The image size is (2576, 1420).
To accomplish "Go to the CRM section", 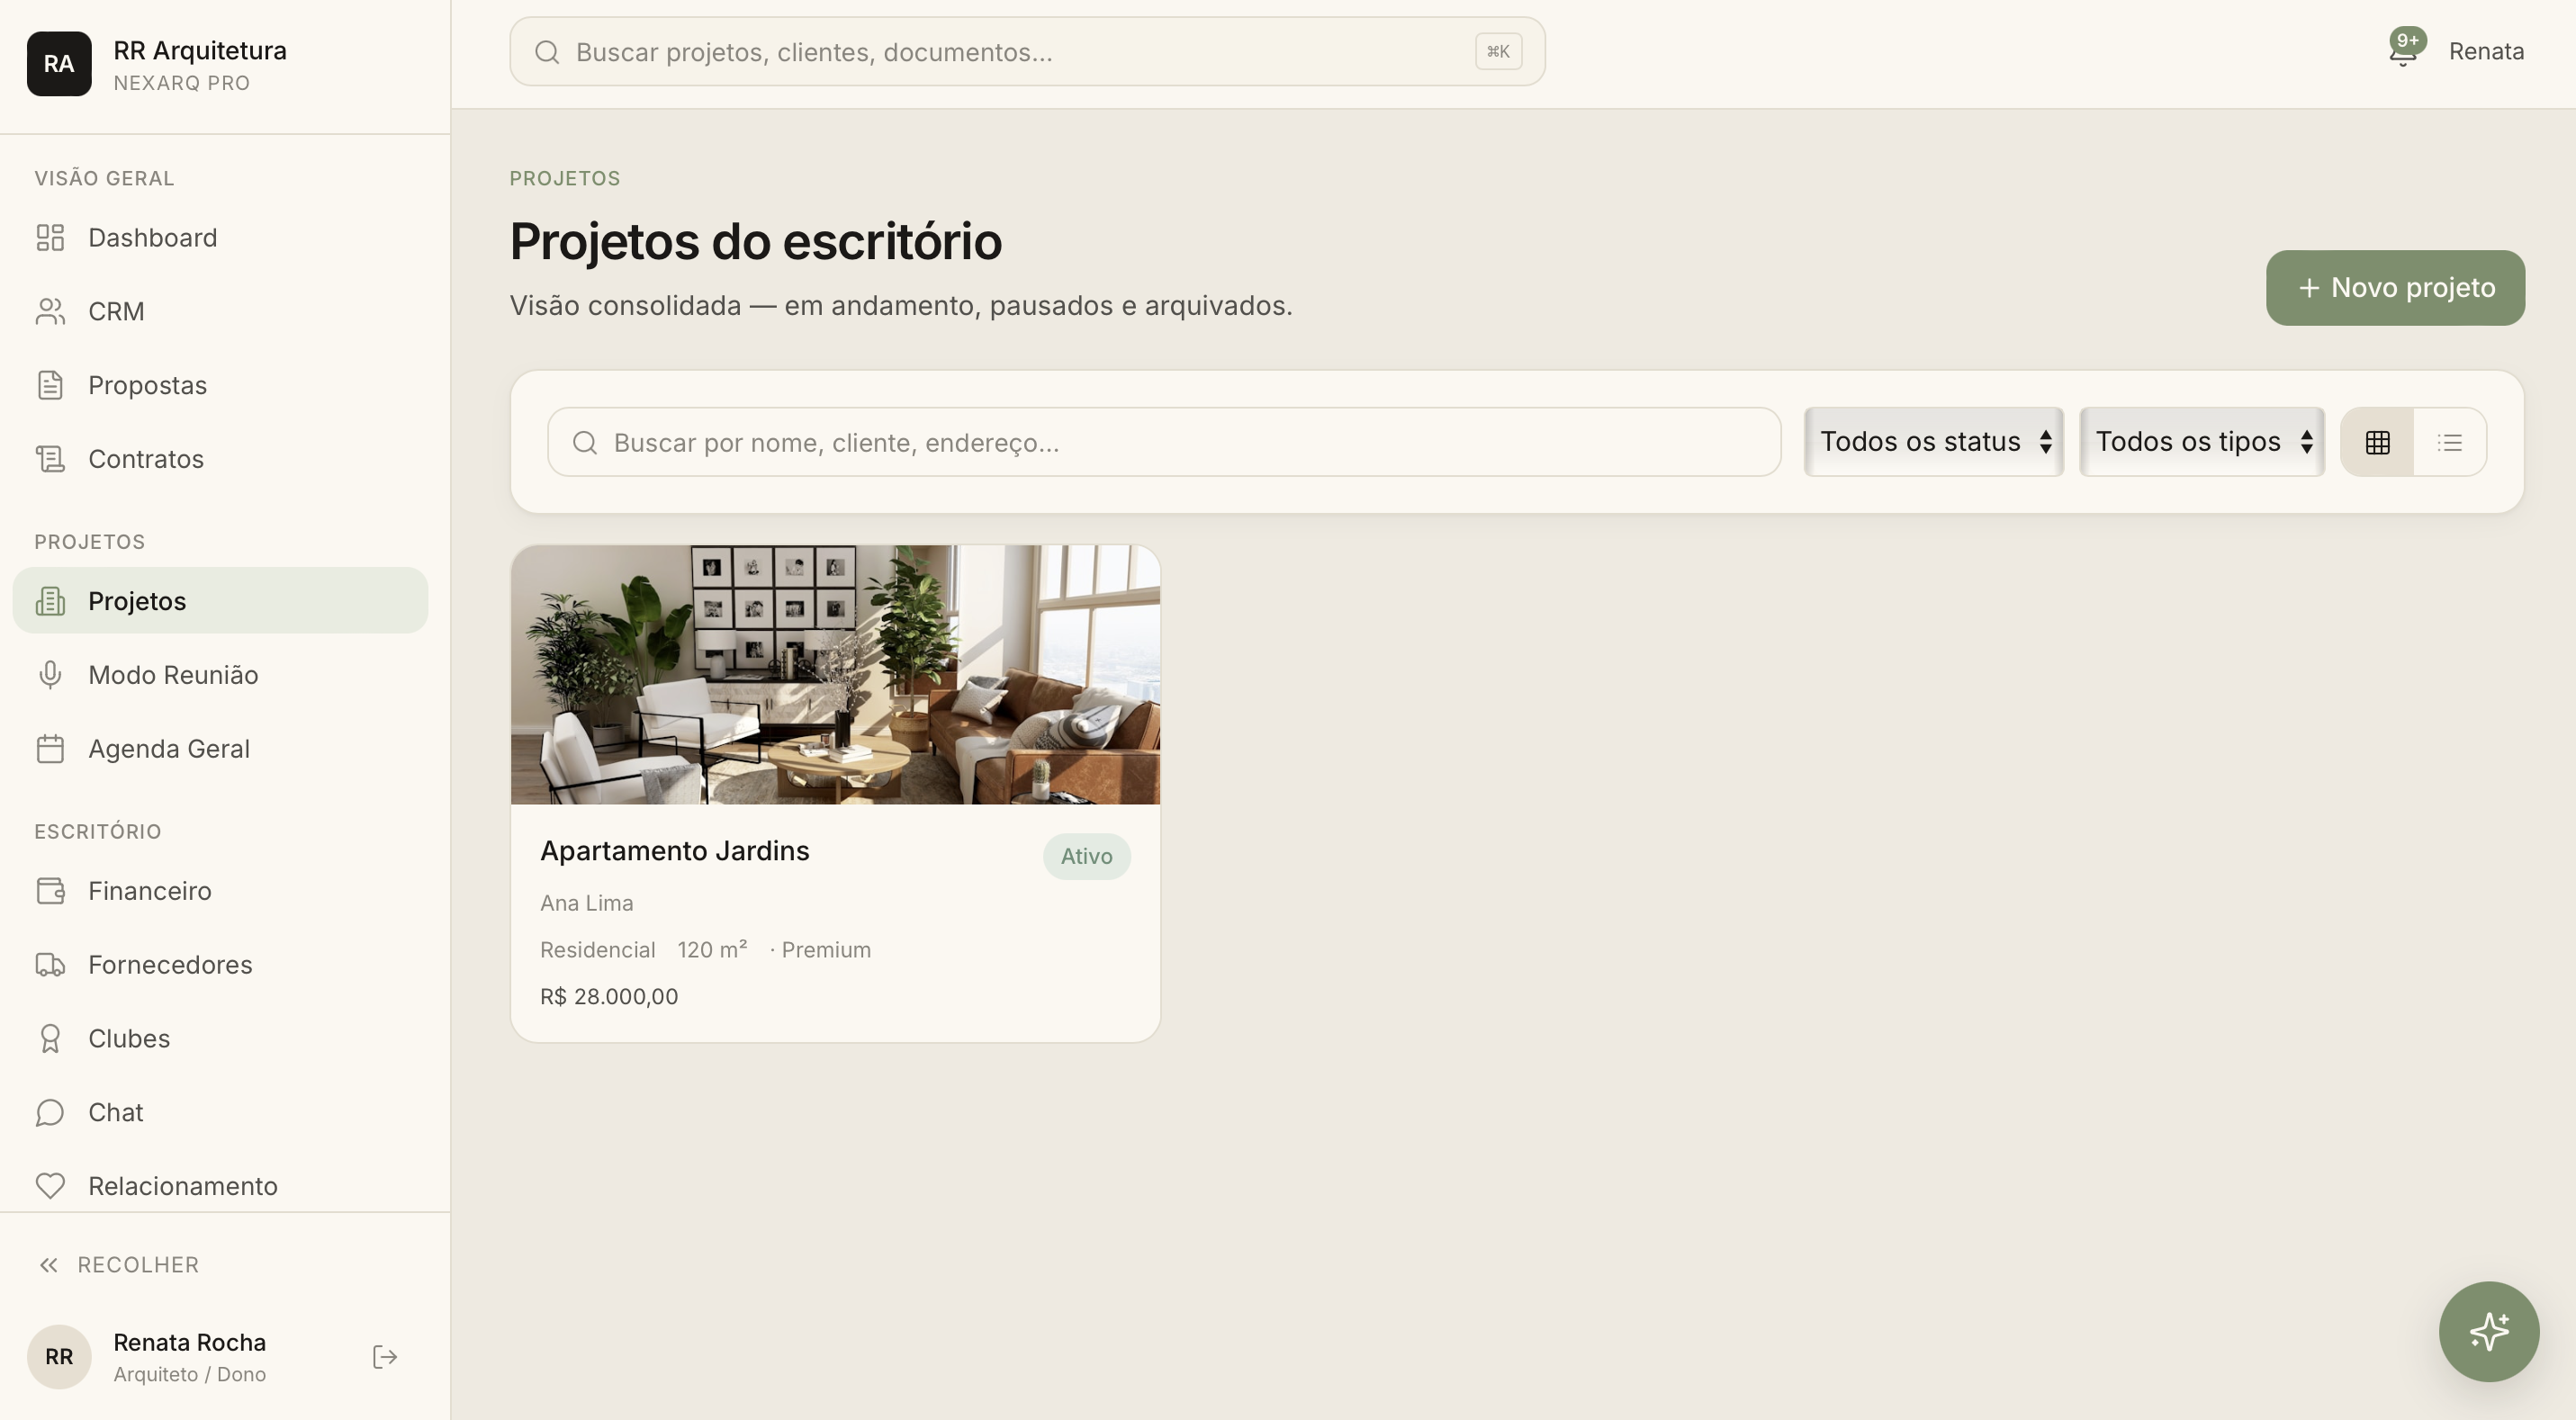I will coord(220,312).
